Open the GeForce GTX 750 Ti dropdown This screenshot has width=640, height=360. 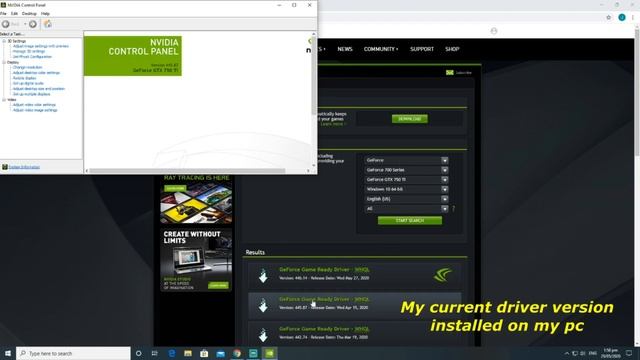pos(407,180)
